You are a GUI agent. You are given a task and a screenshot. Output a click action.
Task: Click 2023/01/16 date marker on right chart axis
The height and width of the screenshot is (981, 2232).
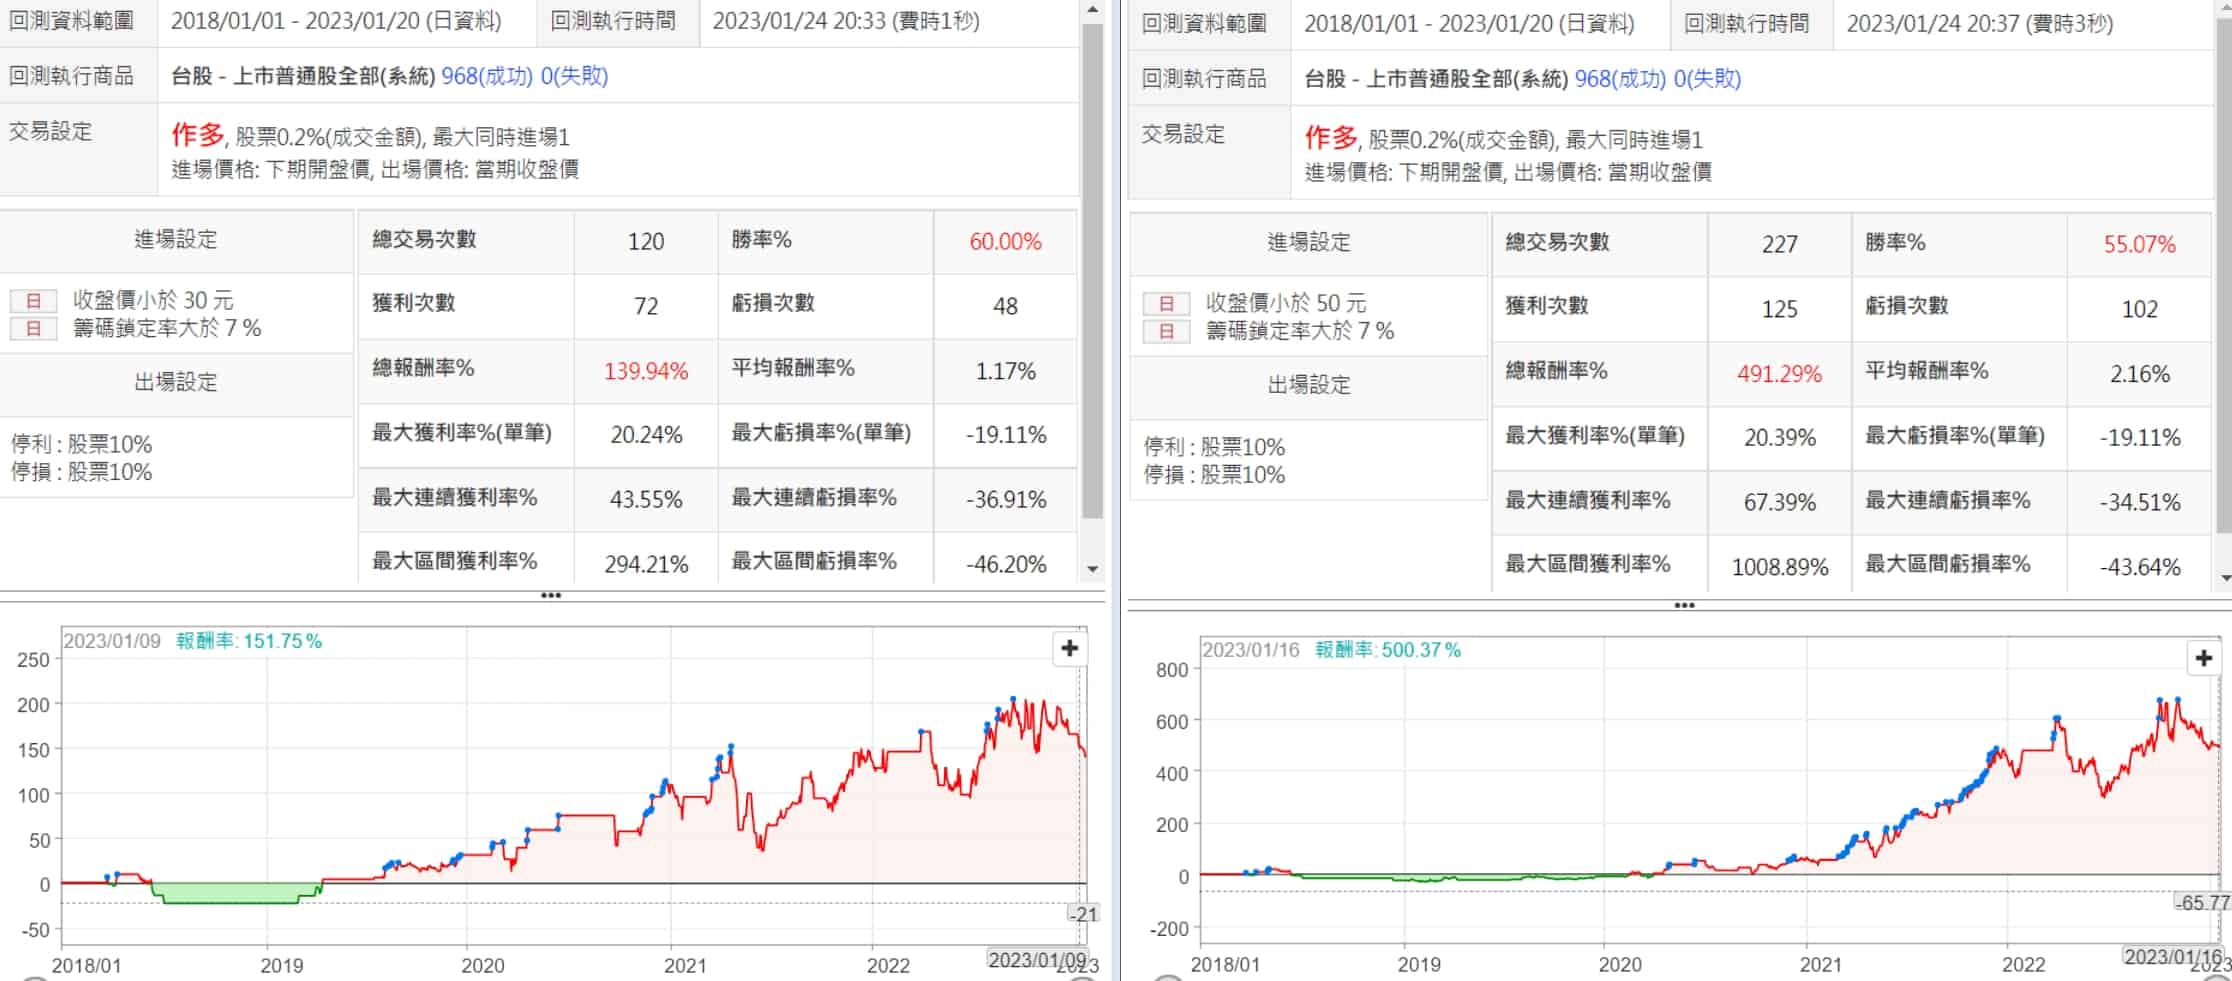pyautogui.click(x=2172, y=957)
